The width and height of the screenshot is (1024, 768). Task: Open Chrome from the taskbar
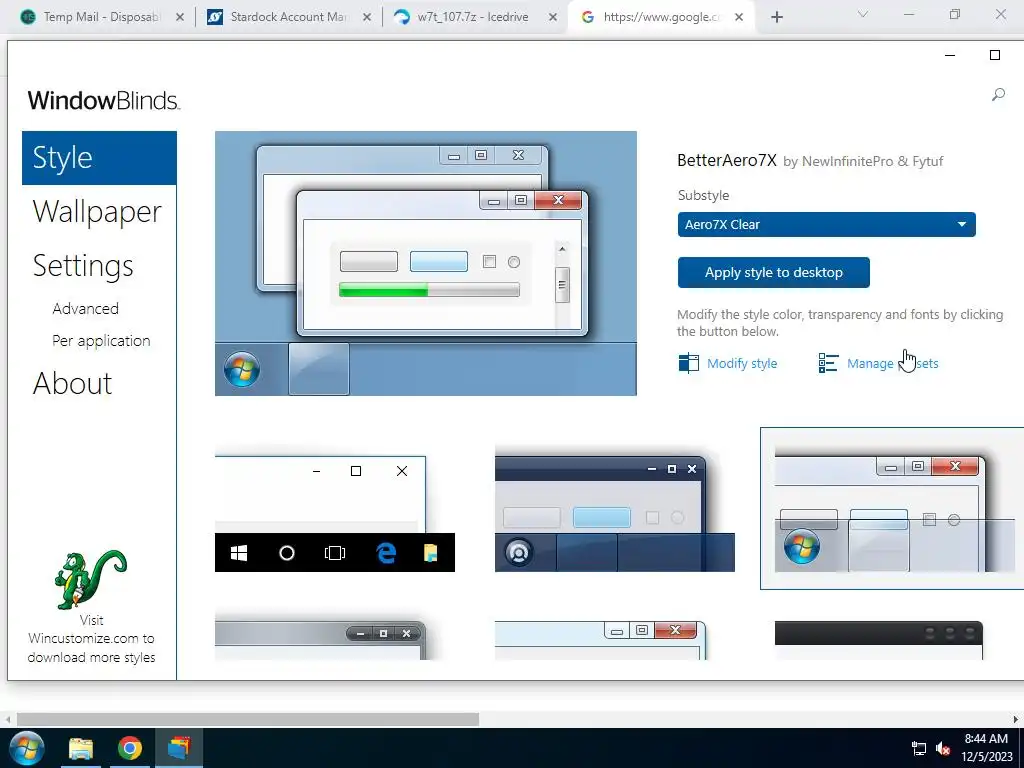click(130, 748)
